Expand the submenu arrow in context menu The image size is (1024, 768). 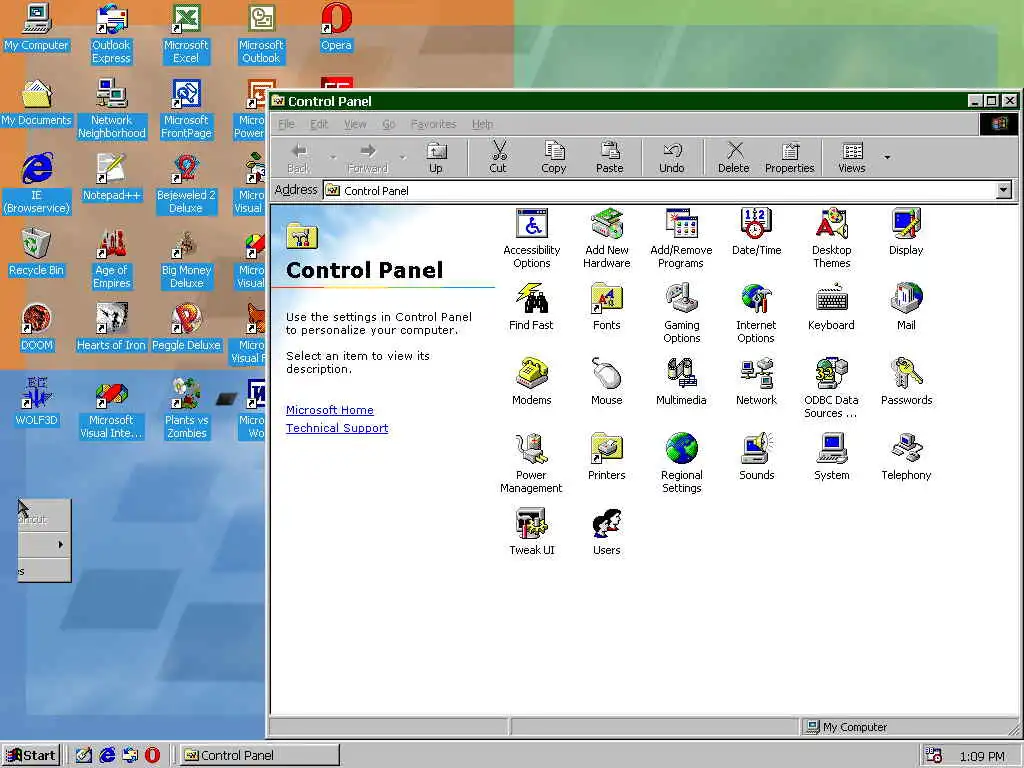point(61,545)
